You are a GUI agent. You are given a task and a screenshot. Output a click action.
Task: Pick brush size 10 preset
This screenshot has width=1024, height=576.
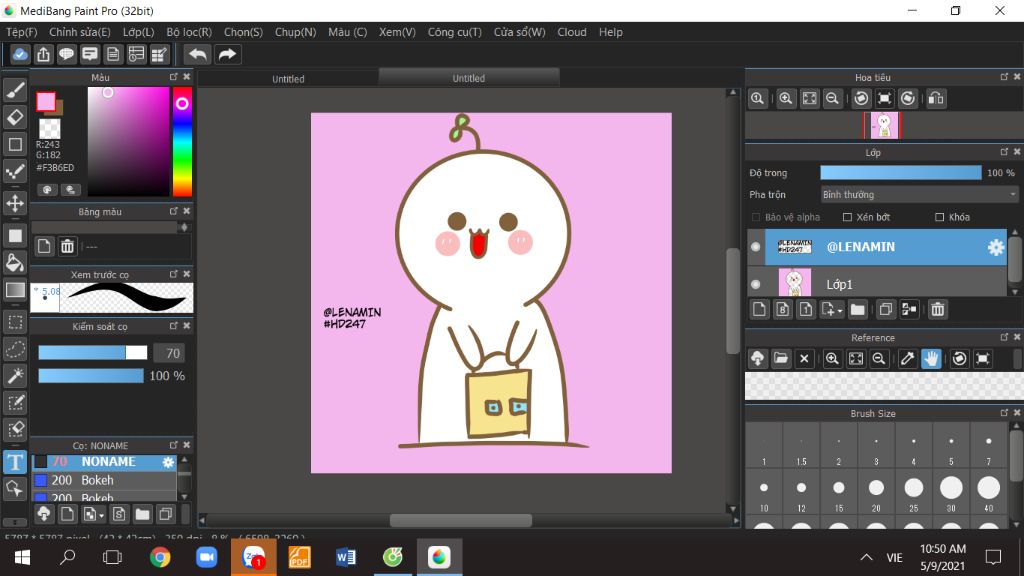click(x=764, y=494)
